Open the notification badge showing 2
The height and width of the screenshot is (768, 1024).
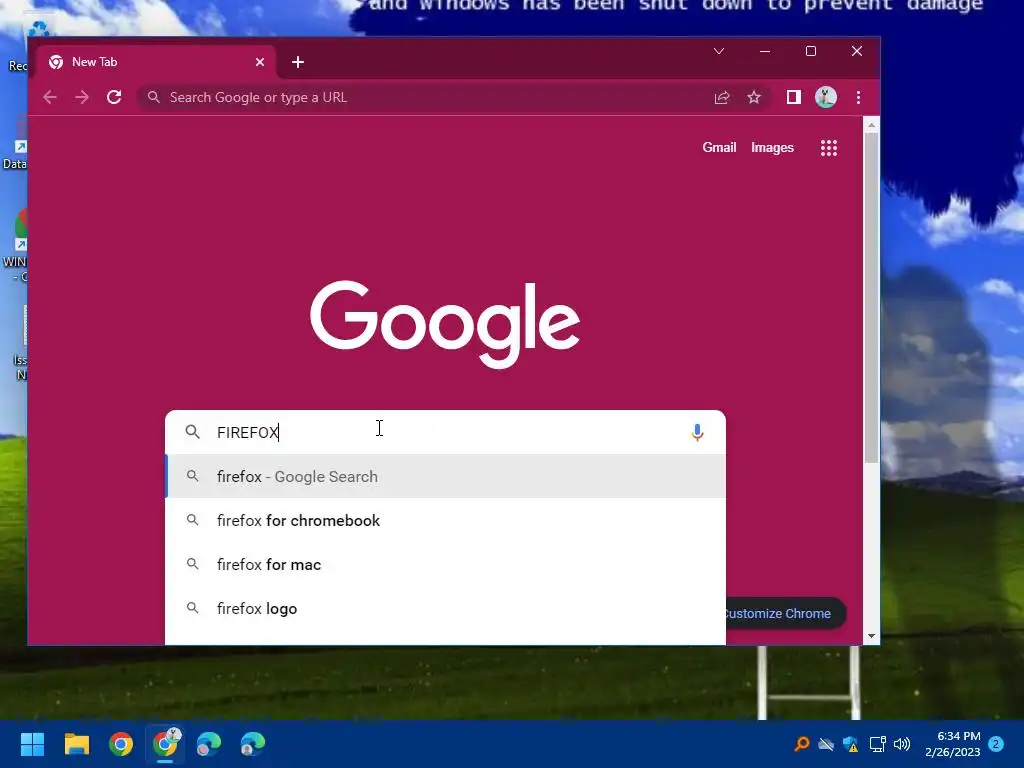click(x=996, y=744)
